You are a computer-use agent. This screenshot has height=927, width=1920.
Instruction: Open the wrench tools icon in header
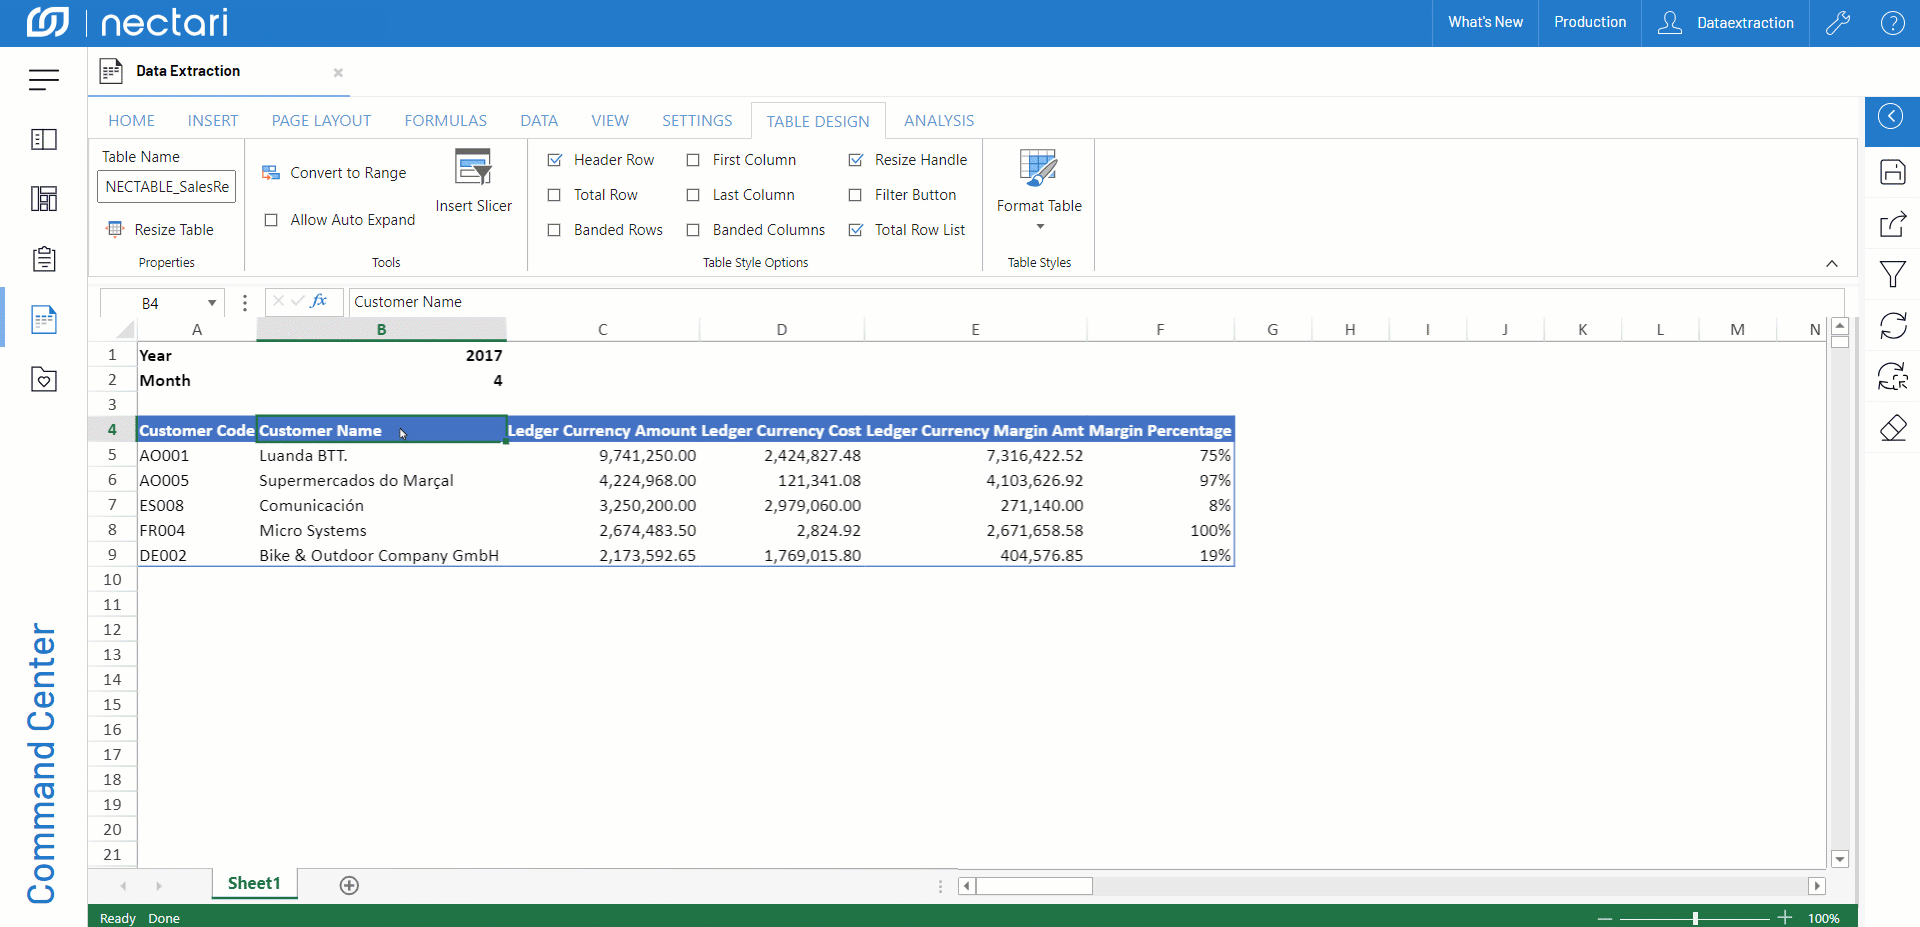[1838, 23]
